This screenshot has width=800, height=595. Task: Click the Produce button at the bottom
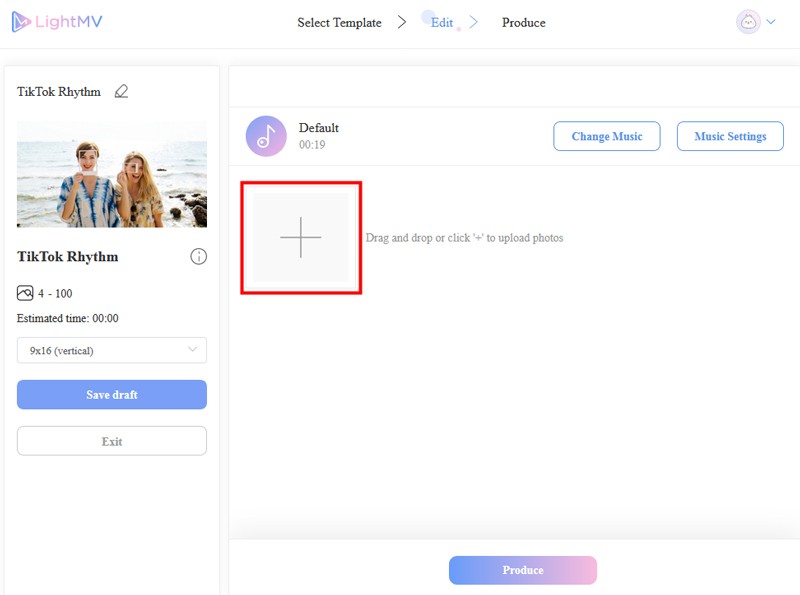(522, 569)
